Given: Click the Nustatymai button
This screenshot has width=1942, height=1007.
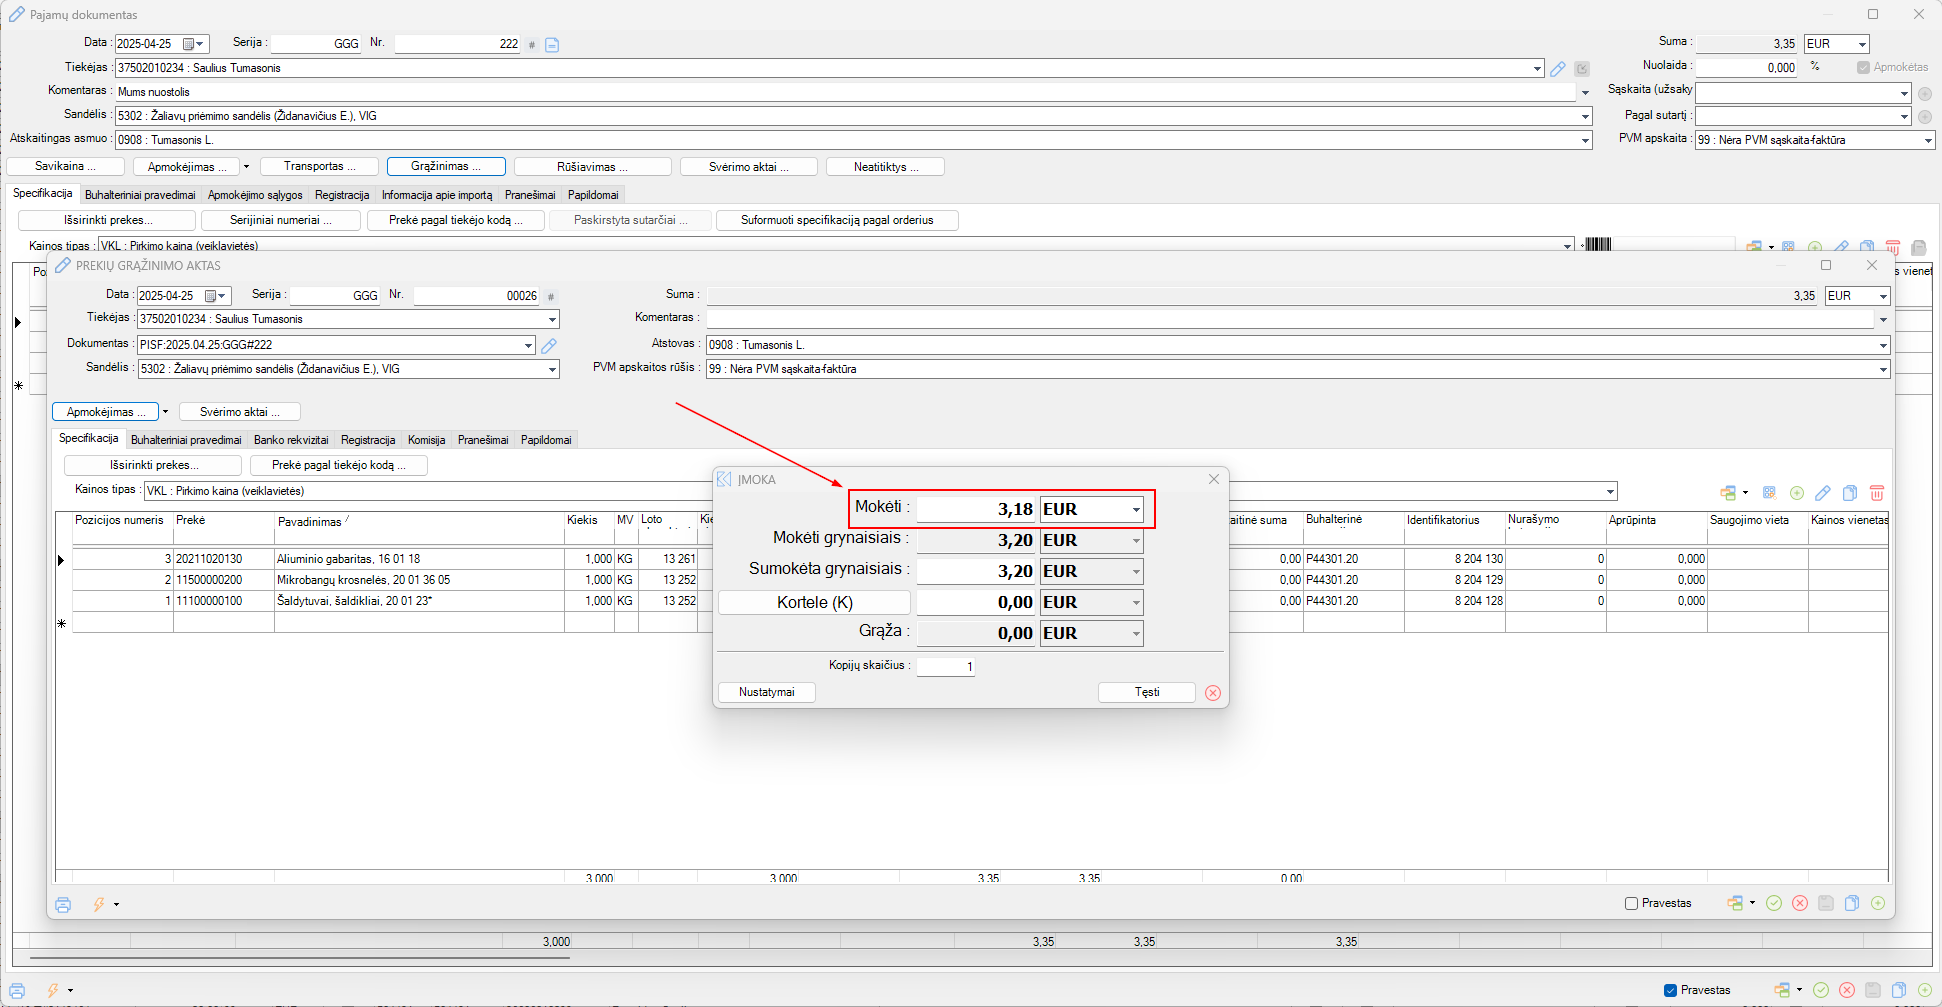Looking at the screenshot, I should [x=766, y=692].
